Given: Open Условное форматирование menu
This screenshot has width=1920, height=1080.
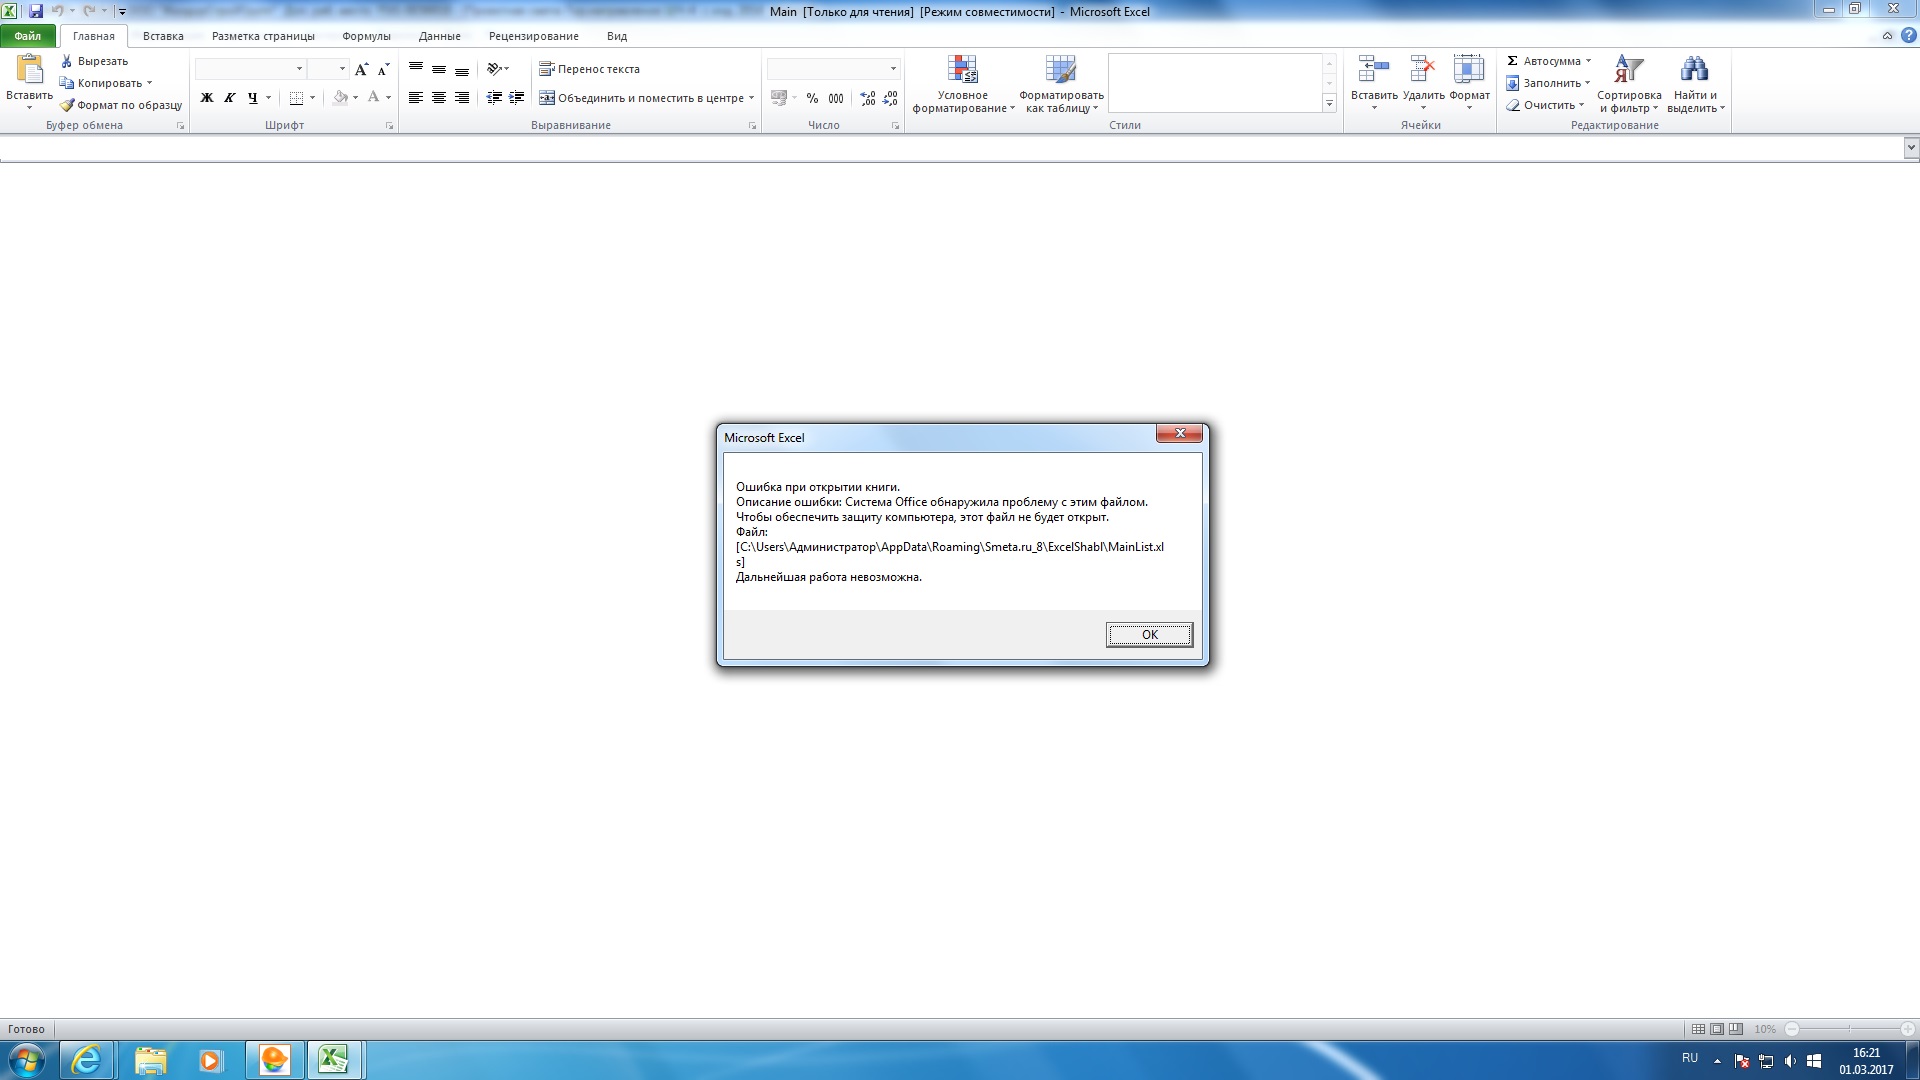Looking at the screenshot, I should [963, 84].
